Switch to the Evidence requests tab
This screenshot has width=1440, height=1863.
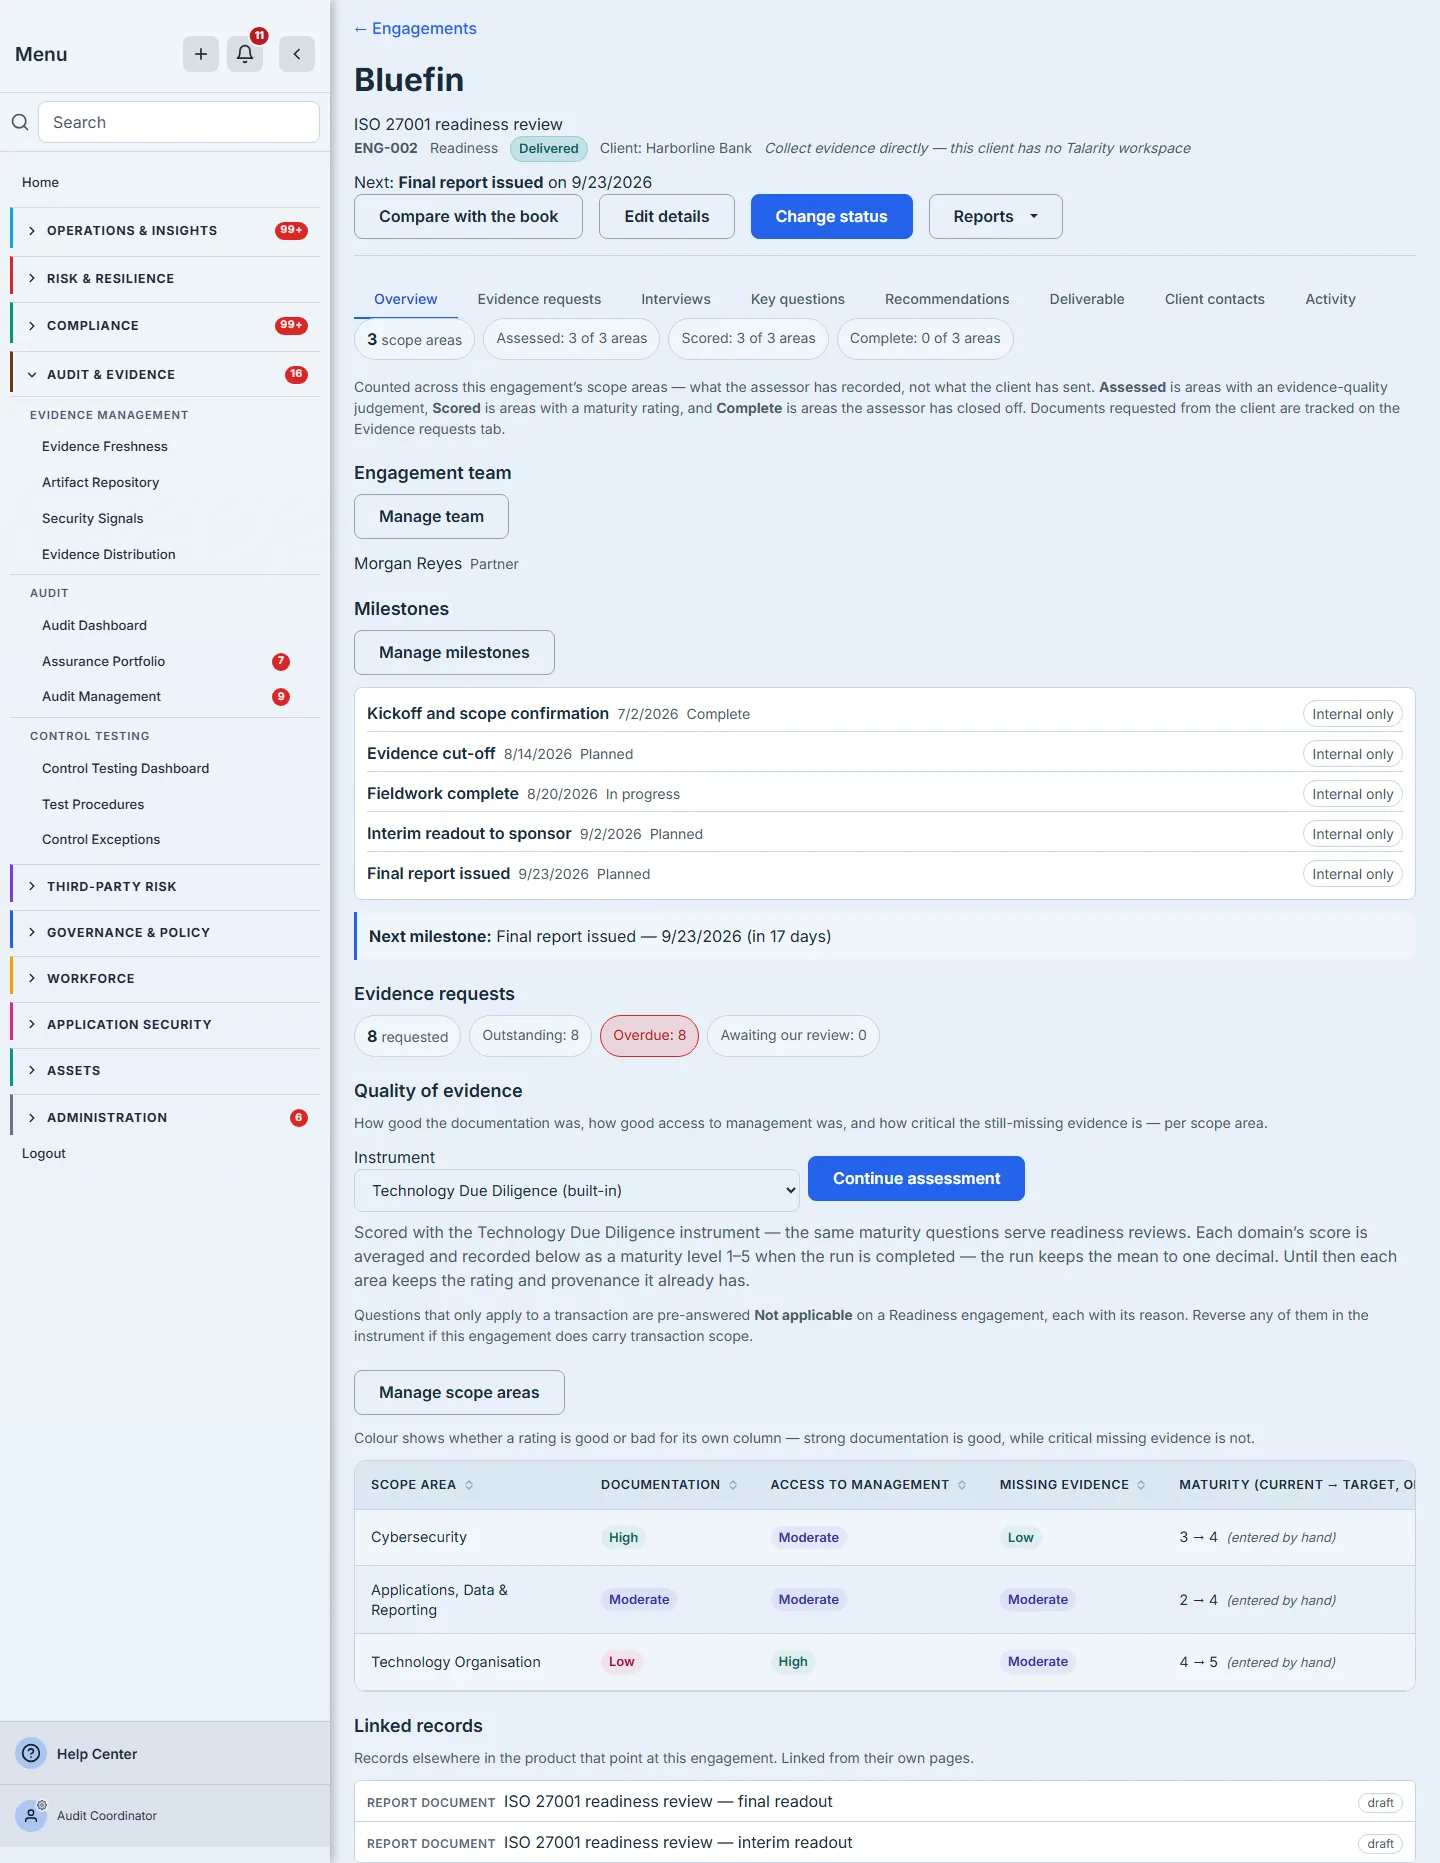click(539, 299)
